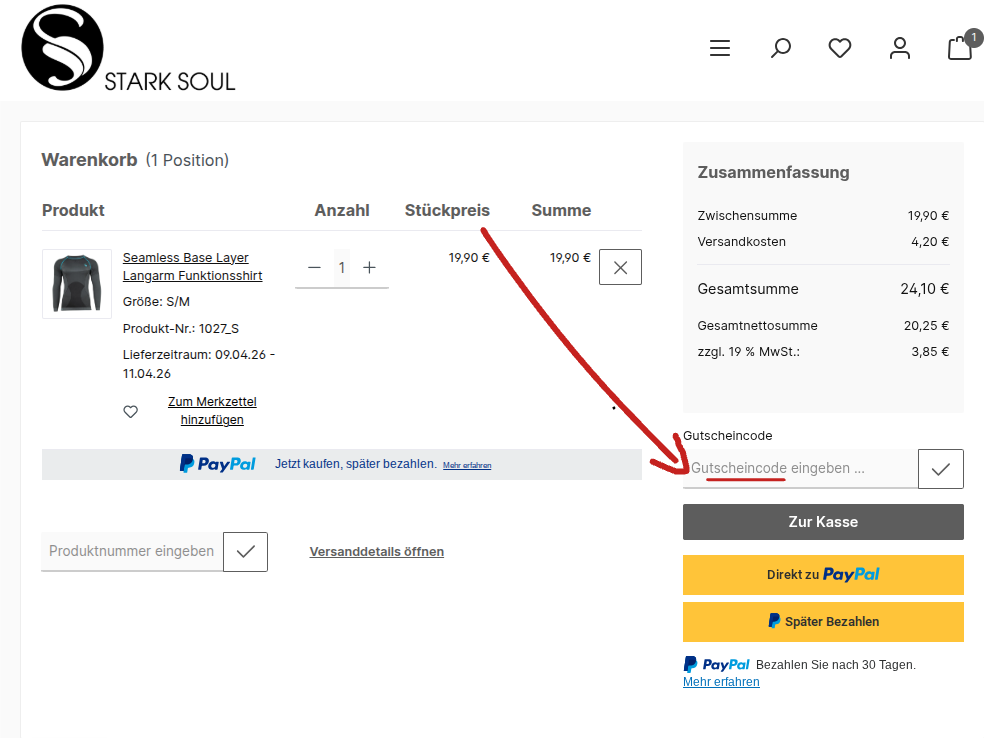Remove the item with the X button
This screenshot has height=738, width=984.
point(620,267)
